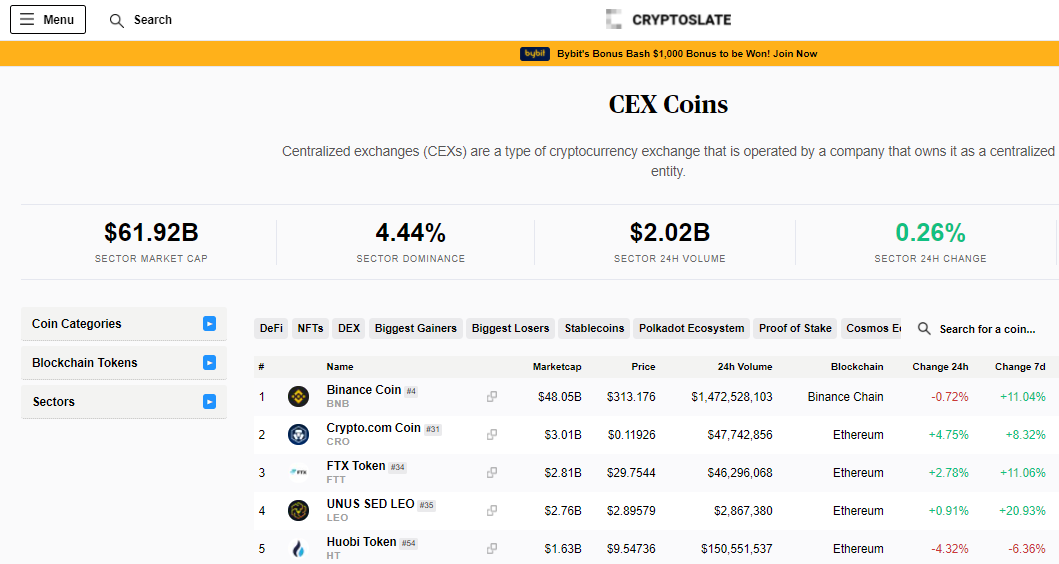
Task: Click the Crypto.com Coin logo icon
Action: click(x=298, y=434)
